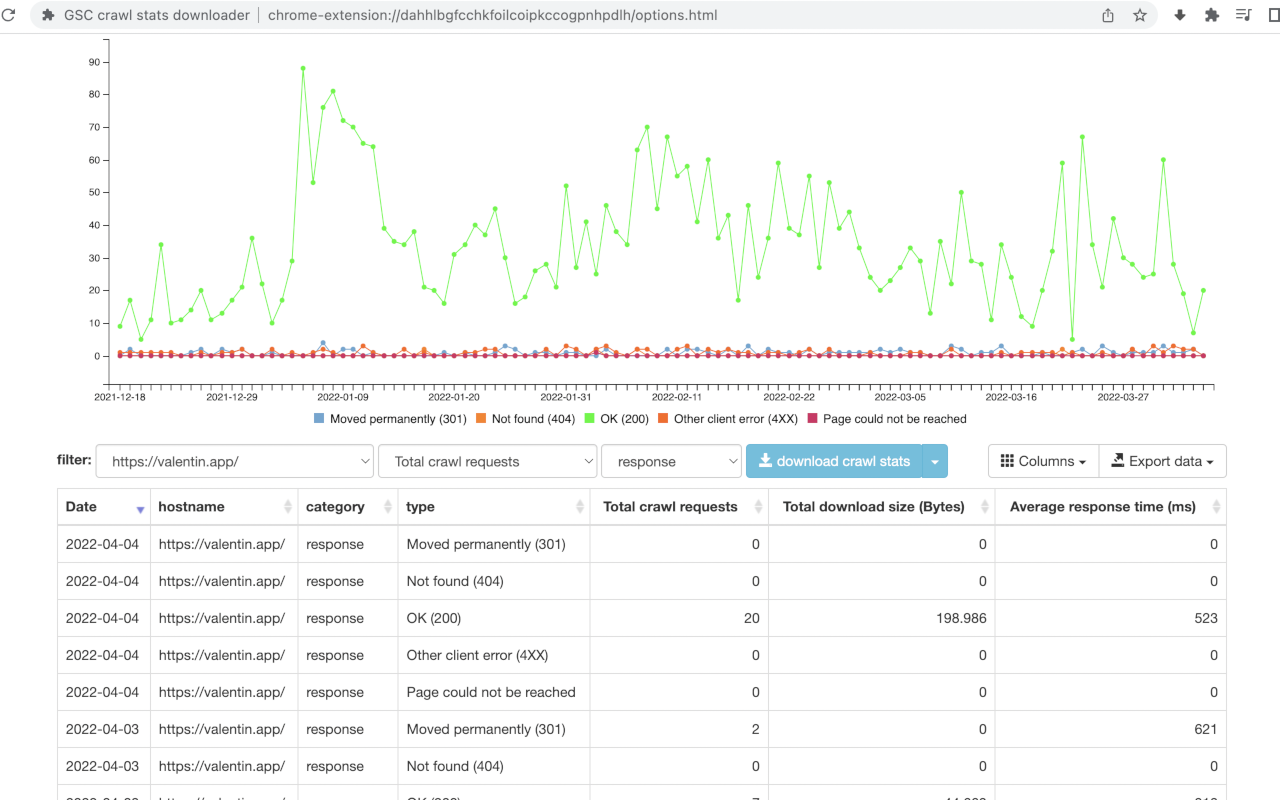Open the reading list icon
Viewport: 1280px width, 800px height.
tap(1243, 15)
